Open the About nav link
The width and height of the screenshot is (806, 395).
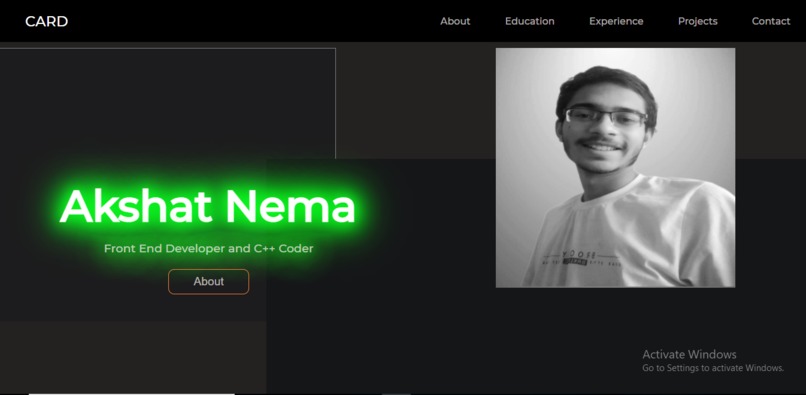click(455, 21)
